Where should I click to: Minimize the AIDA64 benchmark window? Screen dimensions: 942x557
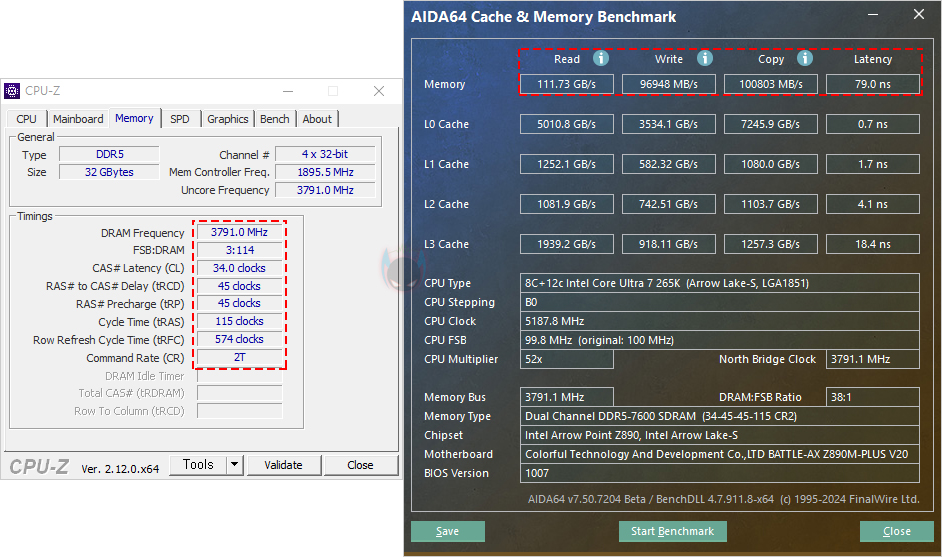coord(873,14)
